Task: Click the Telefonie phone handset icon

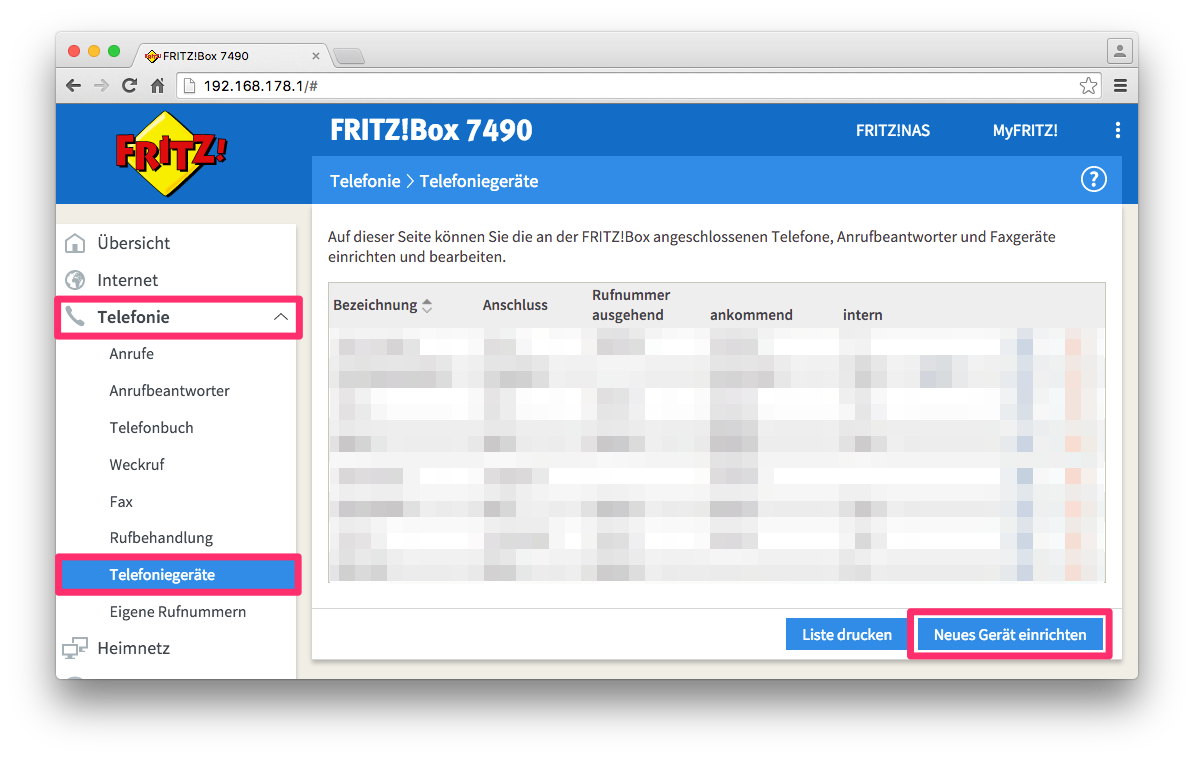Action: (x=75, y=317)
